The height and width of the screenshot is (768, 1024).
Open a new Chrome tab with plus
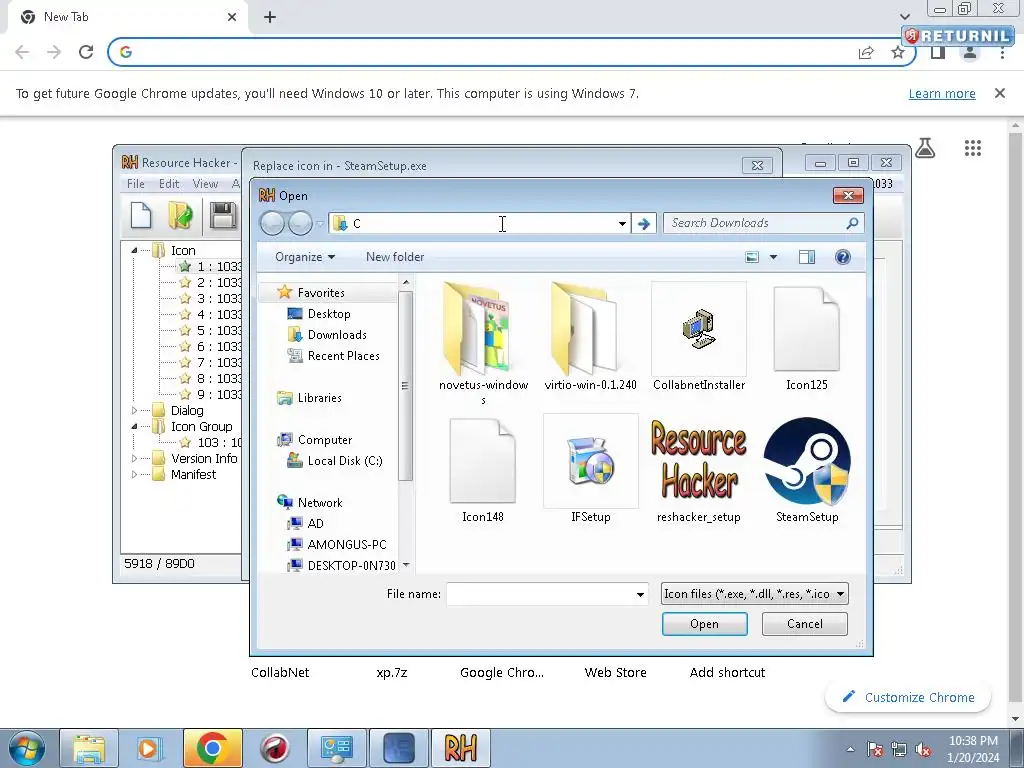point(270,17)
